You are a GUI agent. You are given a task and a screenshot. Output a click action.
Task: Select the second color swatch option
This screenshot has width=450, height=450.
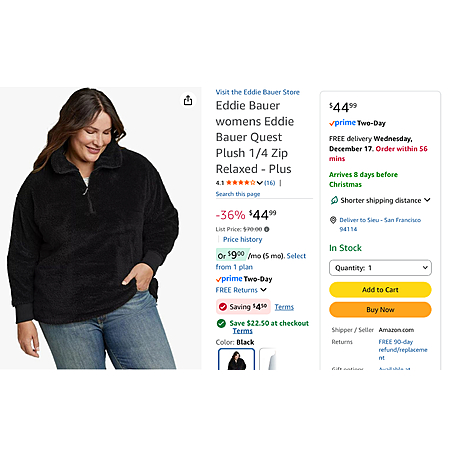268,359
